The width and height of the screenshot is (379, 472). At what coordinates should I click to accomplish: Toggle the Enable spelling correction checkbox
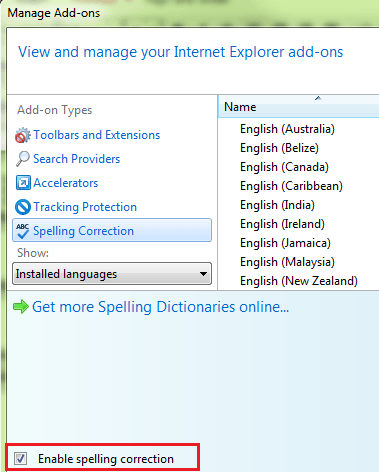tap(21, 459)
